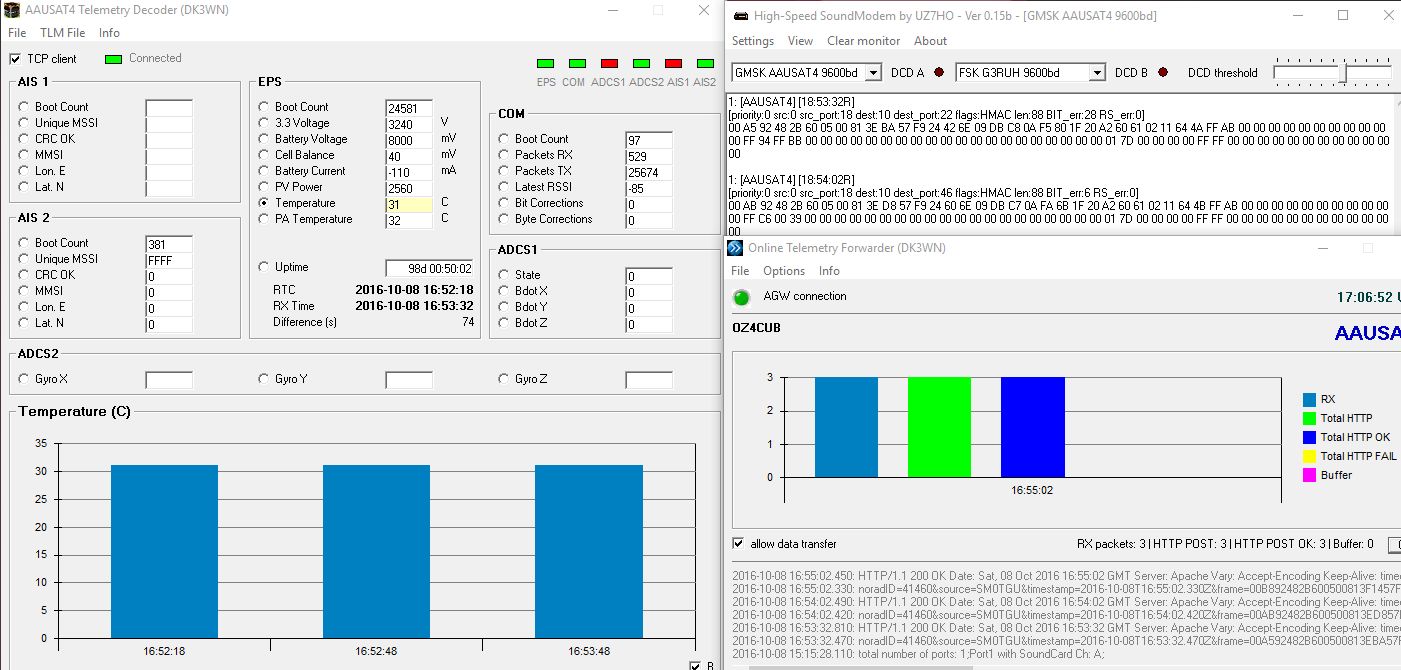
Task: Click EPS Temperature value field
Action: point(409,203)
